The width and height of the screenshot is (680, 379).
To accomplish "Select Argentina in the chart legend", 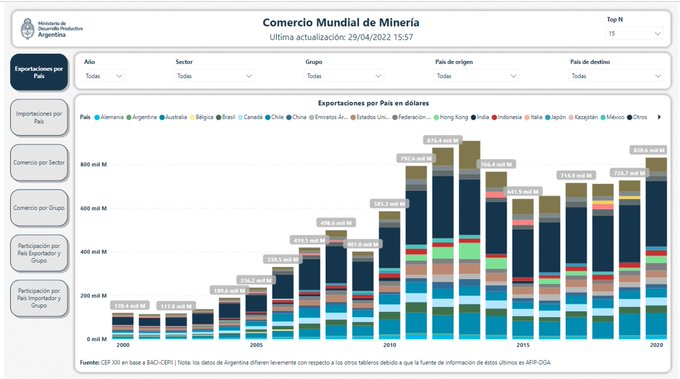I will (141, 117).
